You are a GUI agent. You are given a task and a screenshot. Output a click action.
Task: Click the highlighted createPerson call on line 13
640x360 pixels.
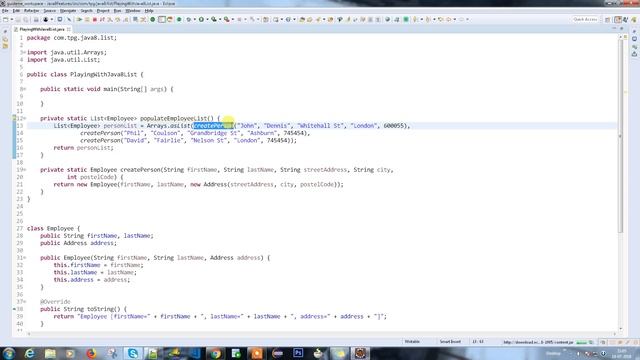point(213,126)
